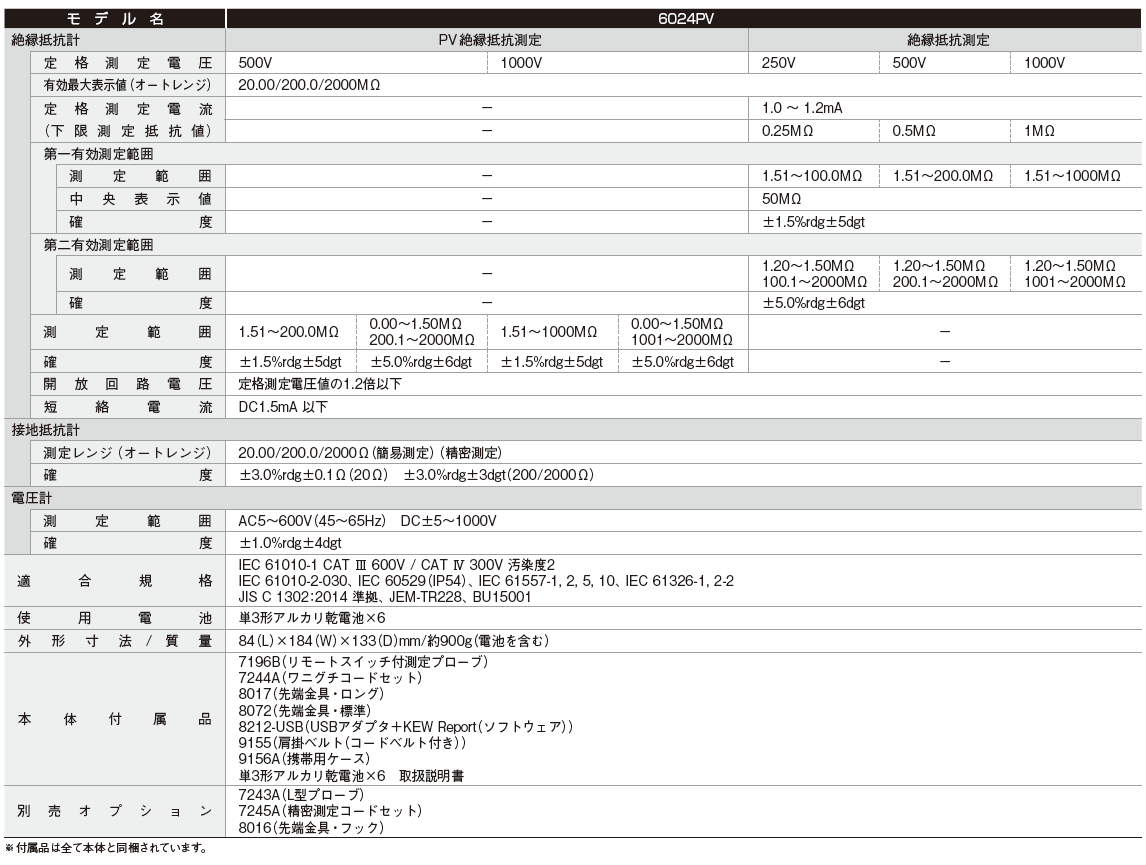Viewport: 1146px width, 865px height.
Task: Click the 8212-USB KEW Report item
Action: point(405,727)
